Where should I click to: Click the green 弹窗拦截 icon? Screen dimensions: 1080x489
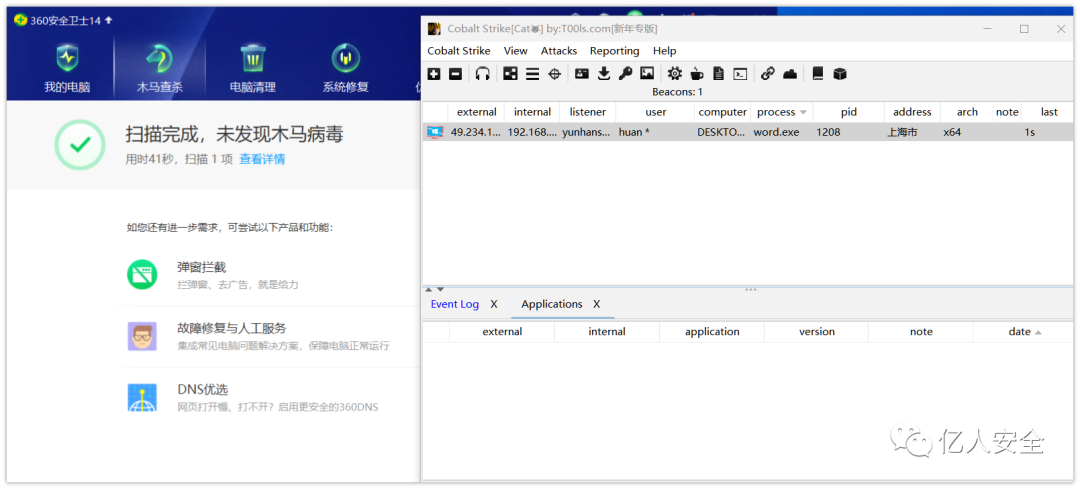142,275
